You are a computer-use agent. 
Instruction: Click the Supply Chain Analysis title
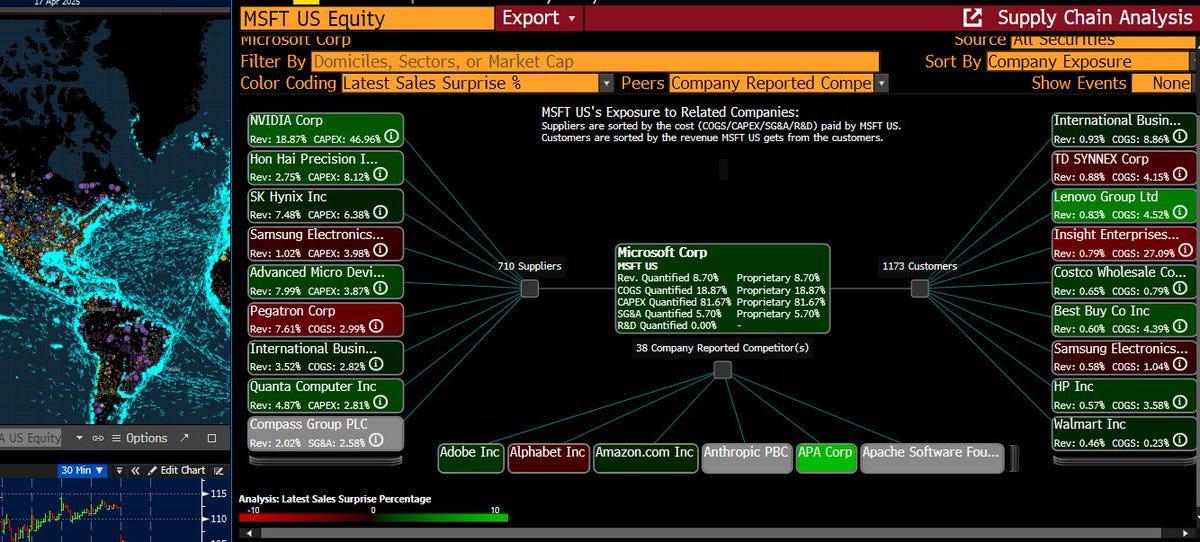(x=1094, y=18)
